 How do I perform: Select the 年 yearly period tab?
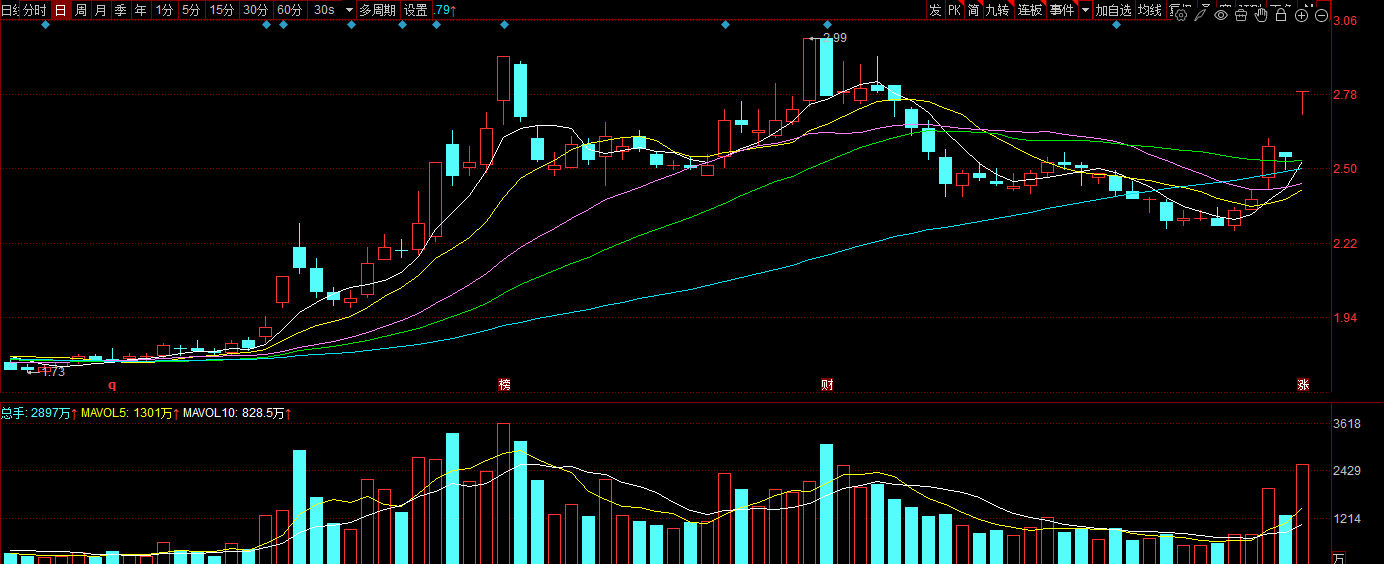pyautogui.click(x=141, y=10)
